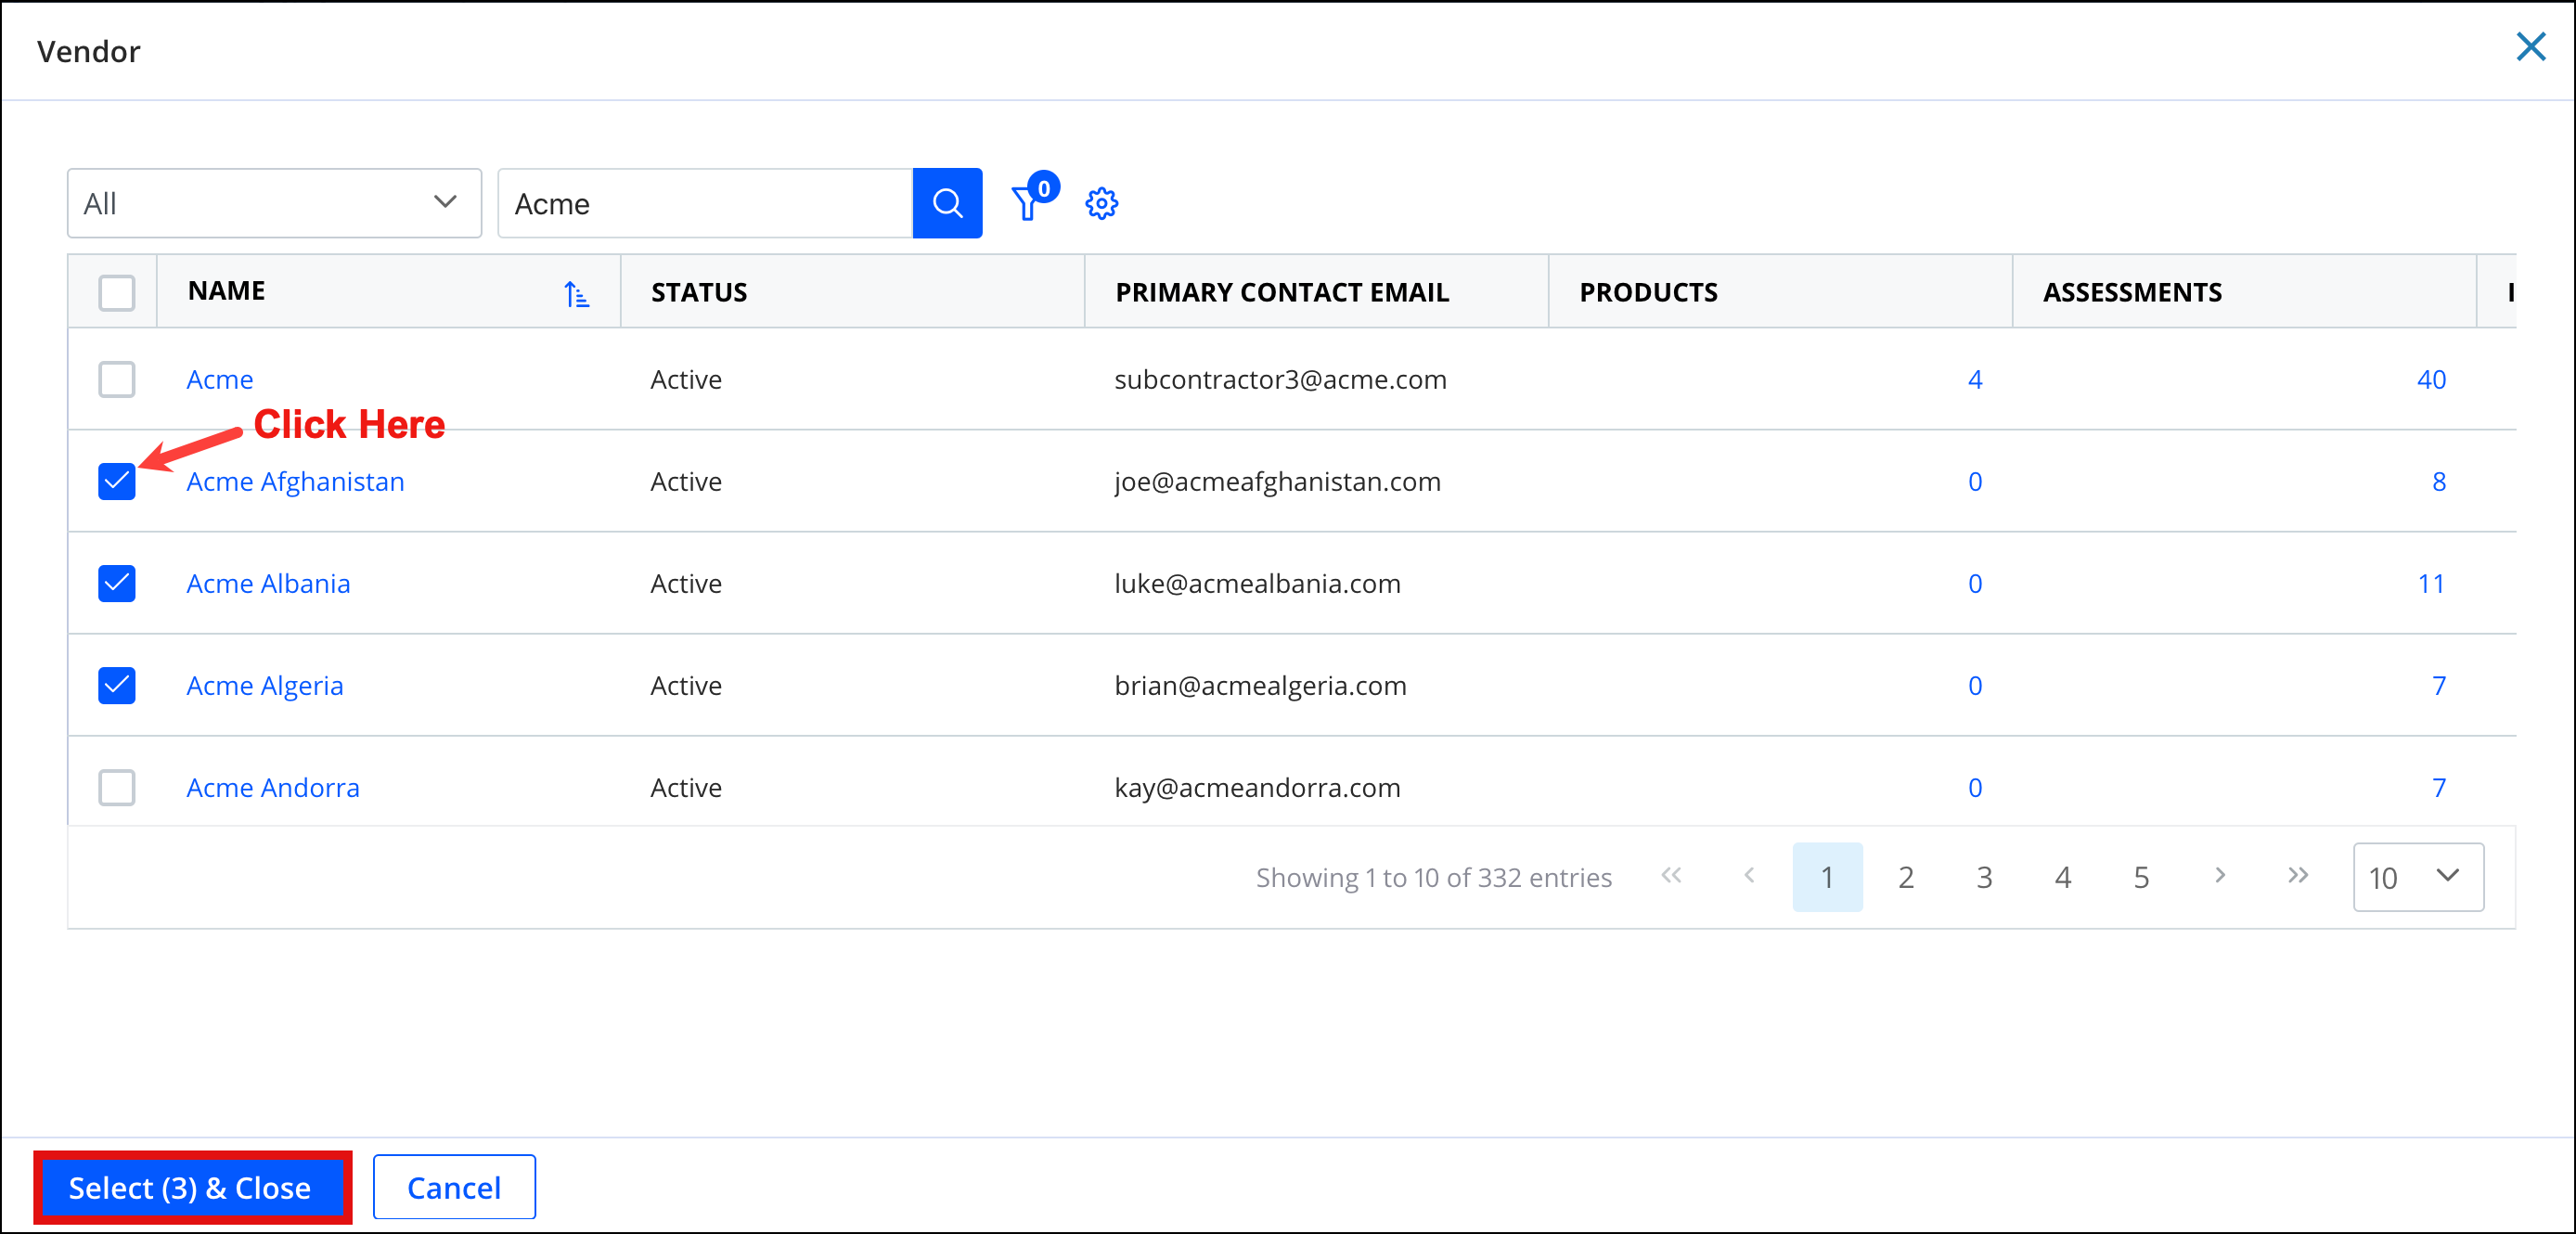Open the Acme Albania link
The height and width of the screenshot is (1234, 2576).
click(268, 583)
